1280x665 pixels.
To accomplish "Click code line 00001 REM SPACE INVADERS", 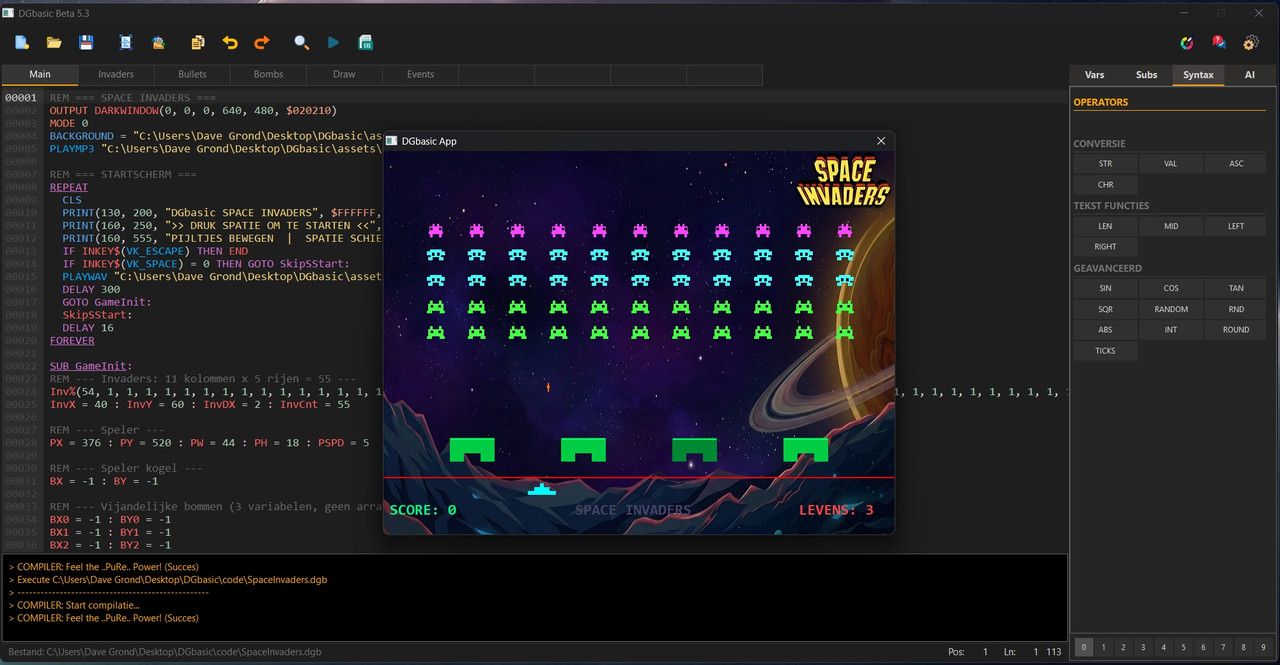I will point(133,98).
